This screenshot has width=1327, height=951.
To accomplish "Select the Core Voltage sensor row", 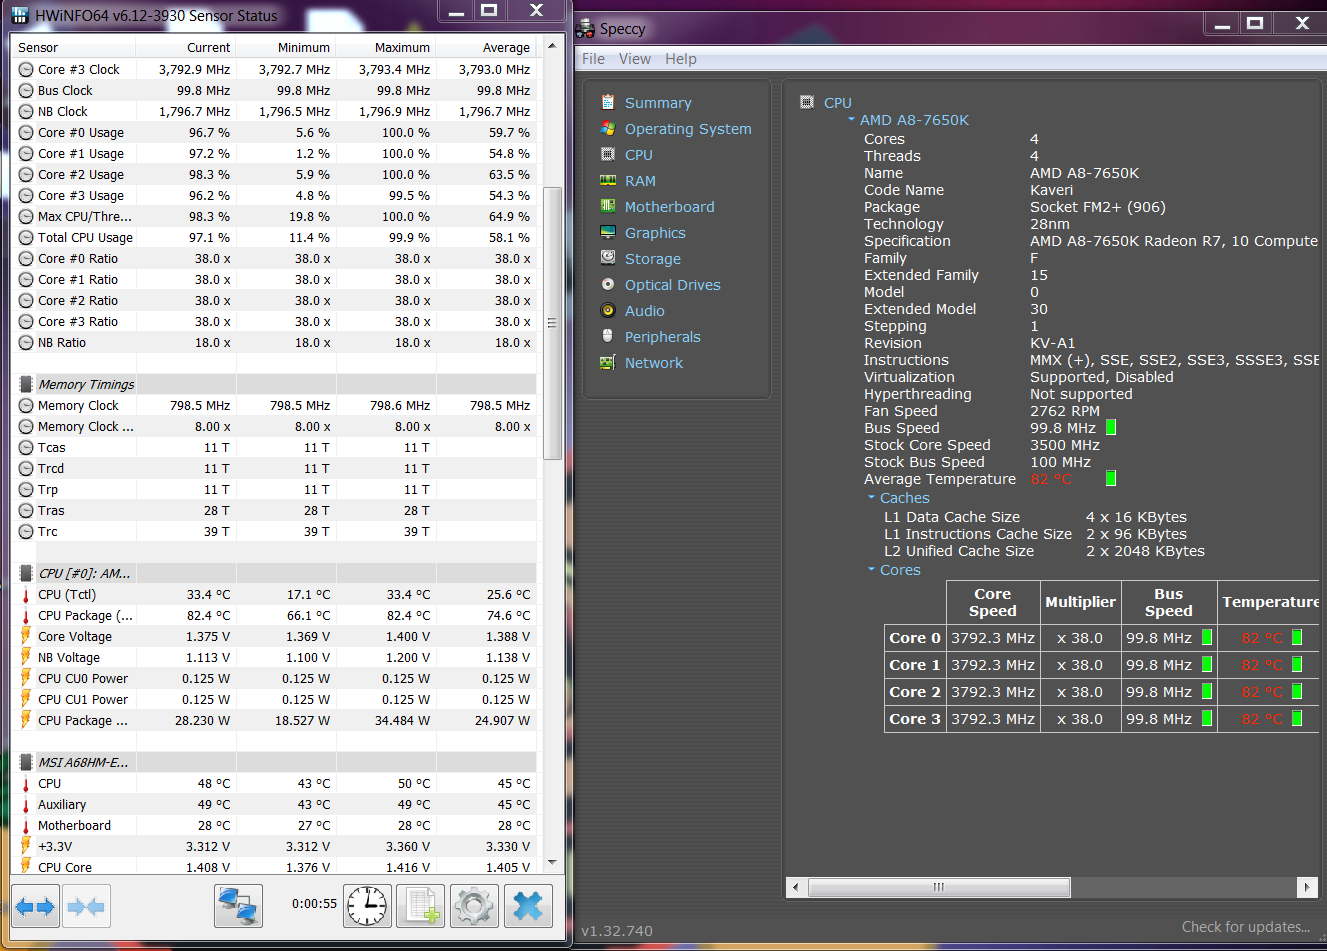I will pos(274,636).
